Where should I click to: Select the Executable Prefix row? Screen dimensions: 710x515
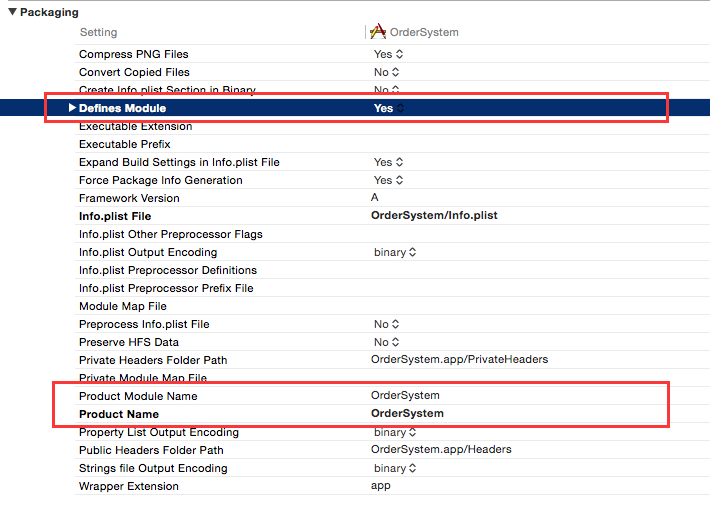tap(392, 144)
